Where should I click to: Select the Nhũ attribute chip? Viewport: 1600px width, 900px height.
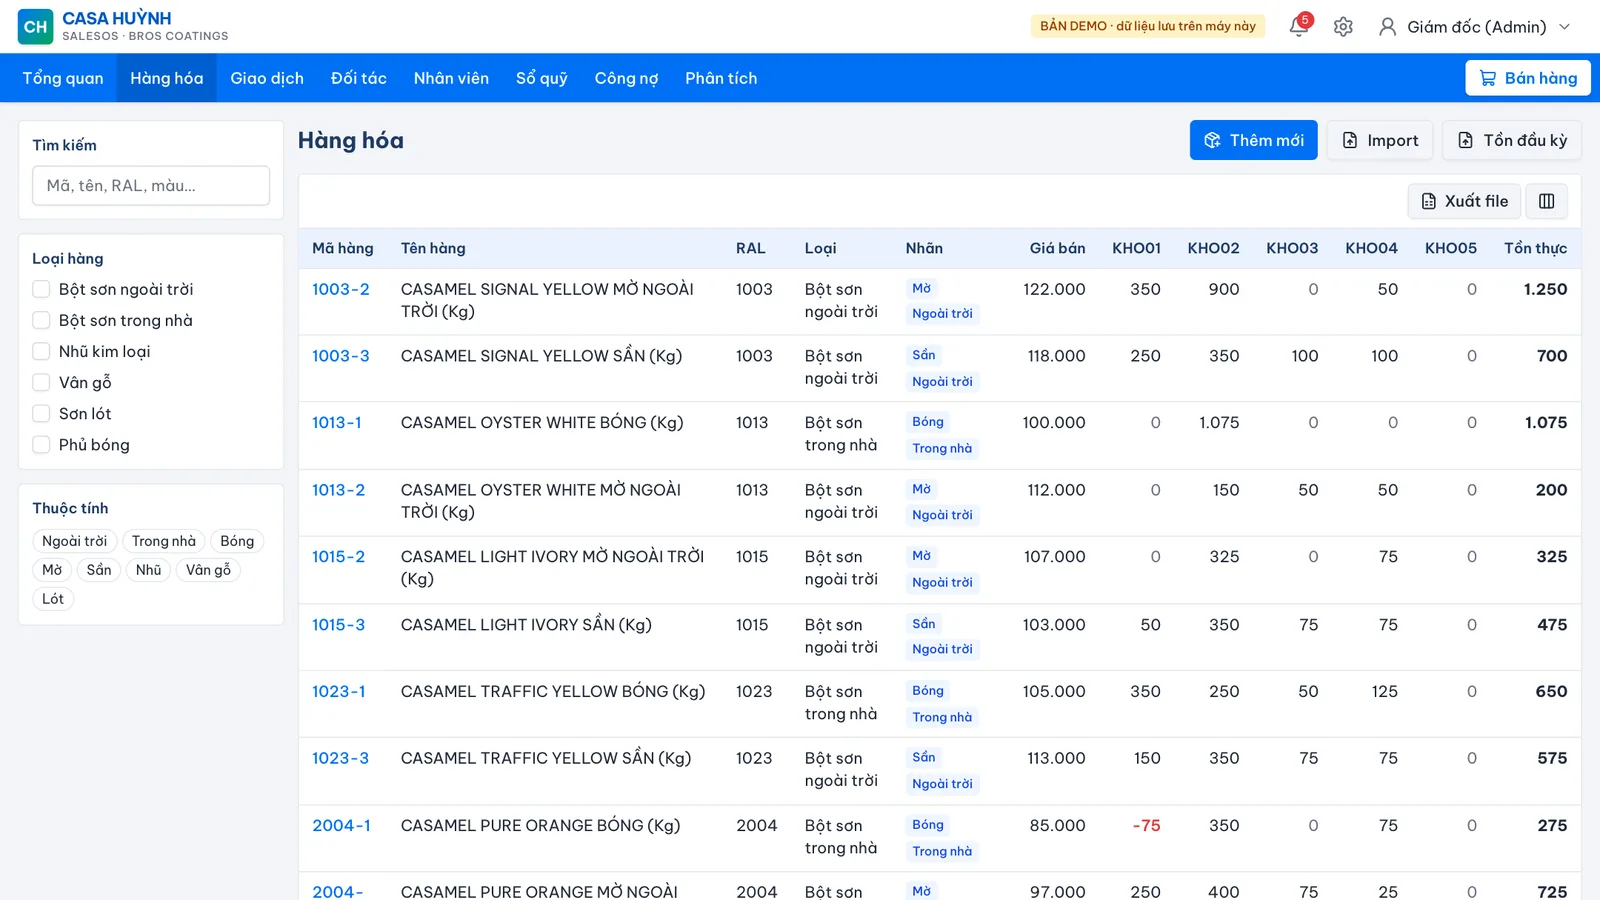click(x=148, y=570)
